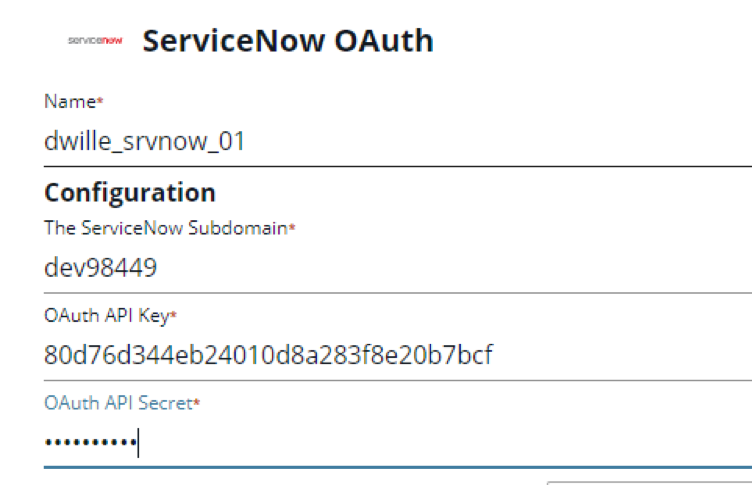Image resolution: width=752 pixels, height=485 pixels.
Task: Click the blue active underline below API Secret
Action: tap(398, 467)
